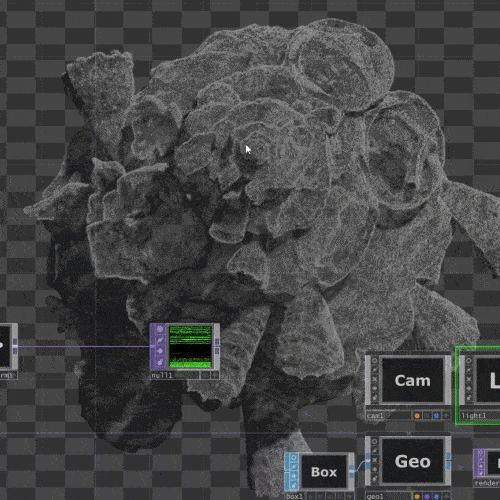
Task: Toggle blue display flag on cam1
Action: point(436,416)
